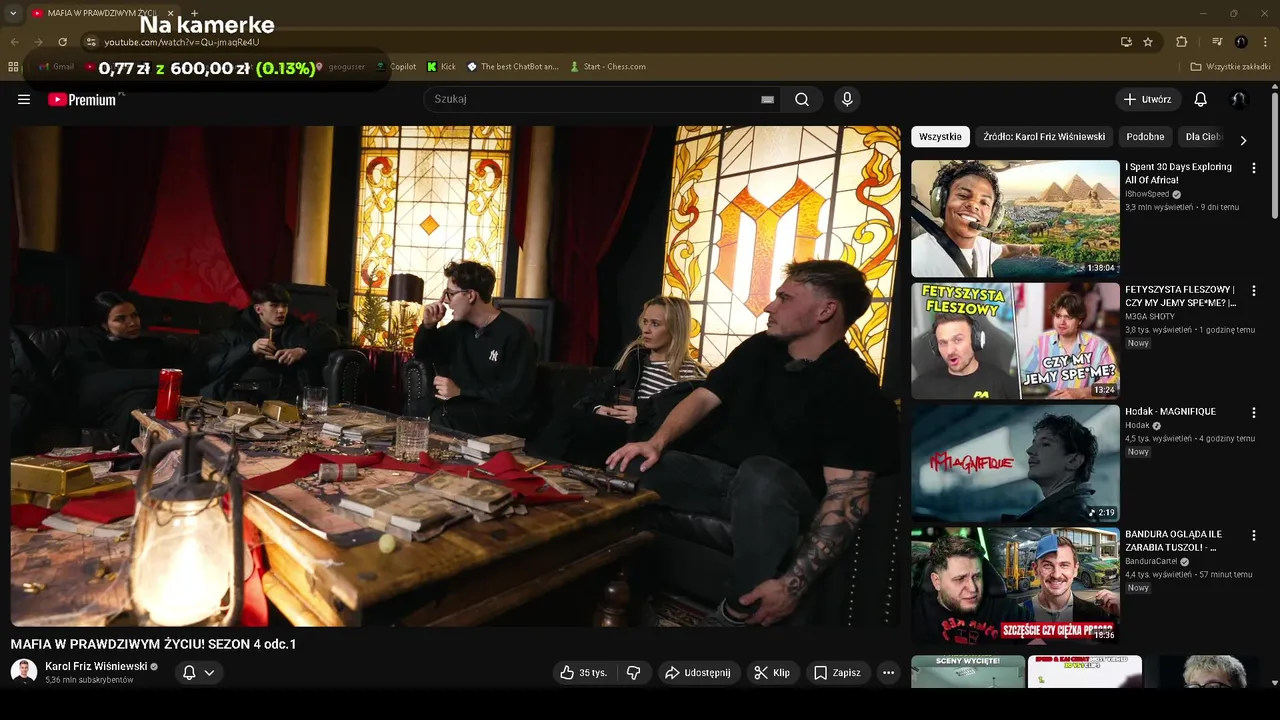
Task: Go forward in browser history
Action: [38, 42]
